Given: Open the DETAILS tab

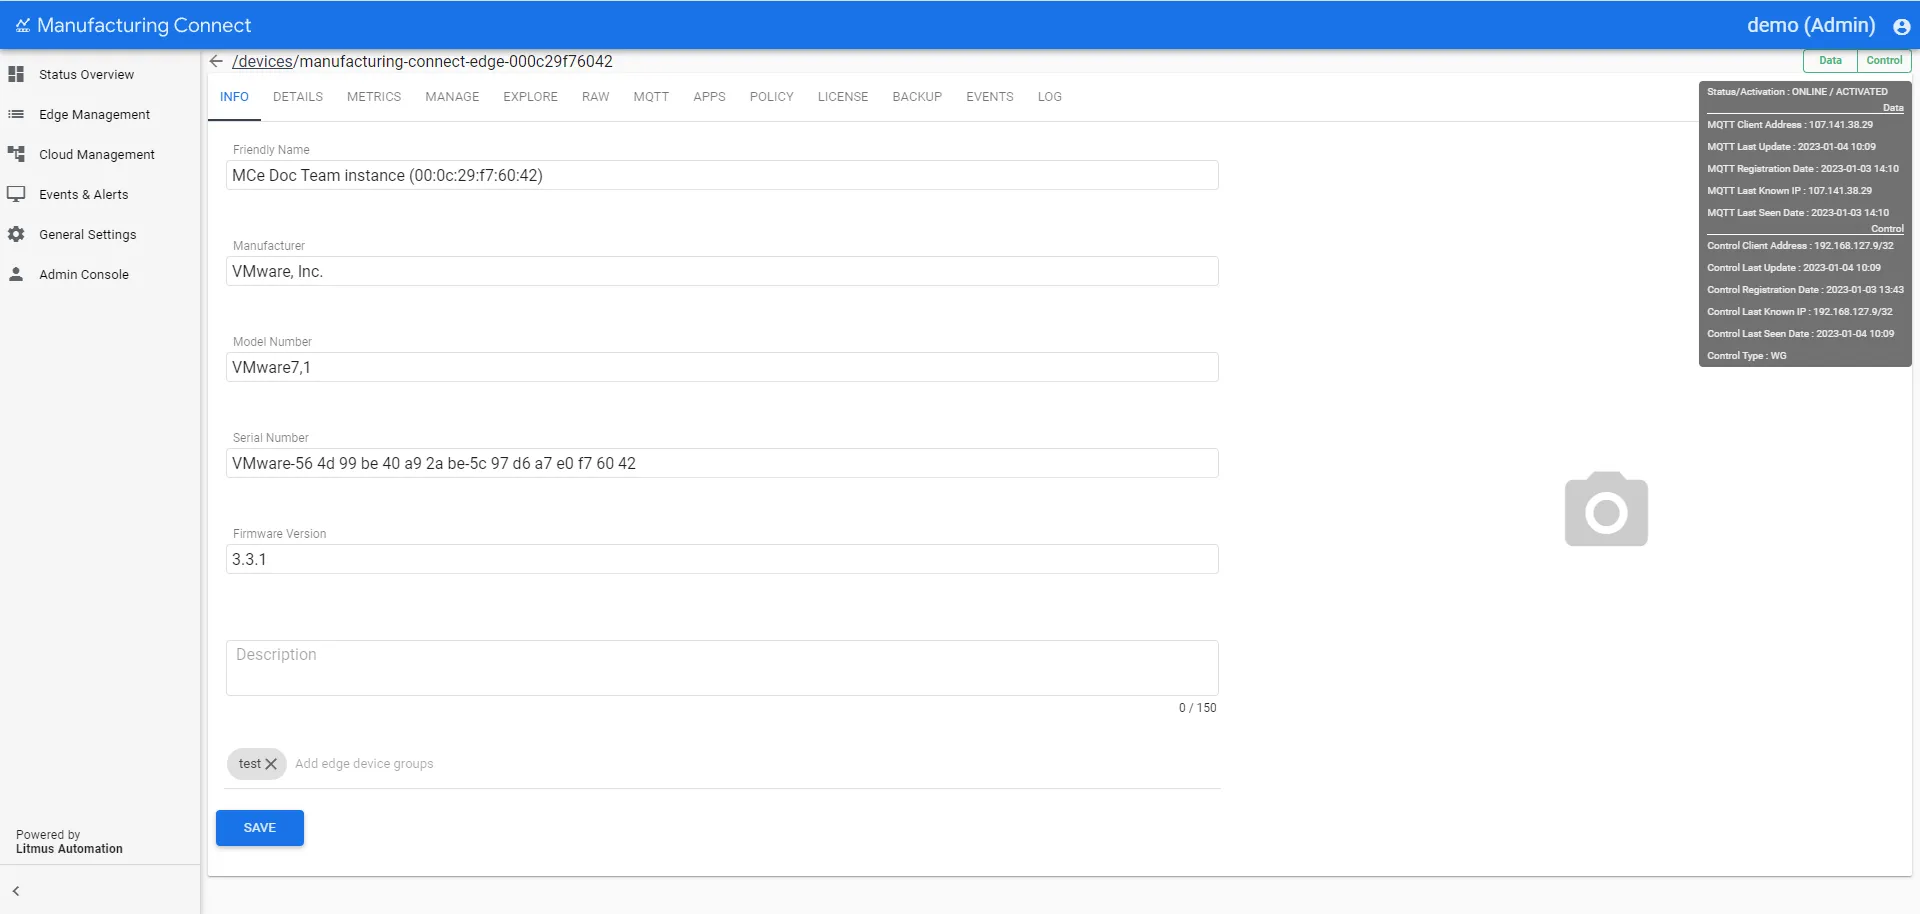Looking at the screenshot, I should [x=298, y=97].
